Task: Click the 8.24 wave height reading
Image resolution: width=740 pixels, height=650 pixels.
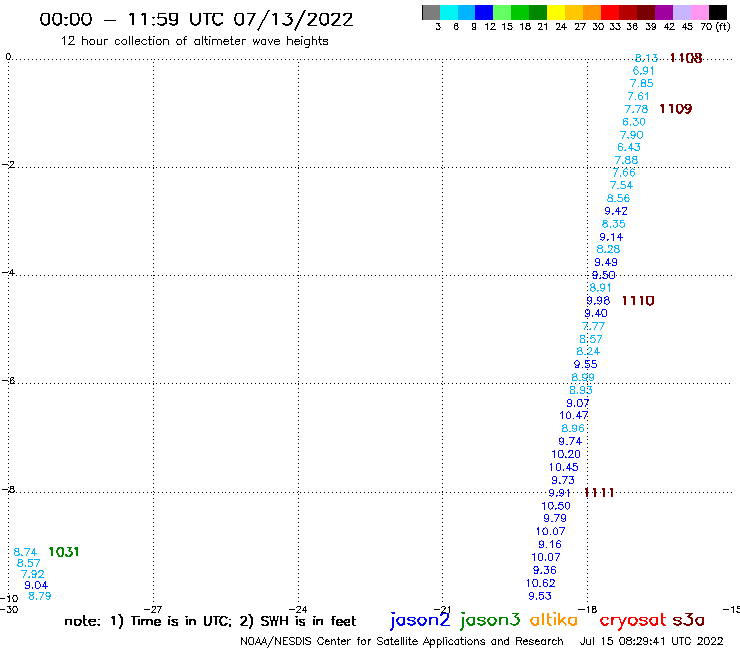Action: (588, 351)
